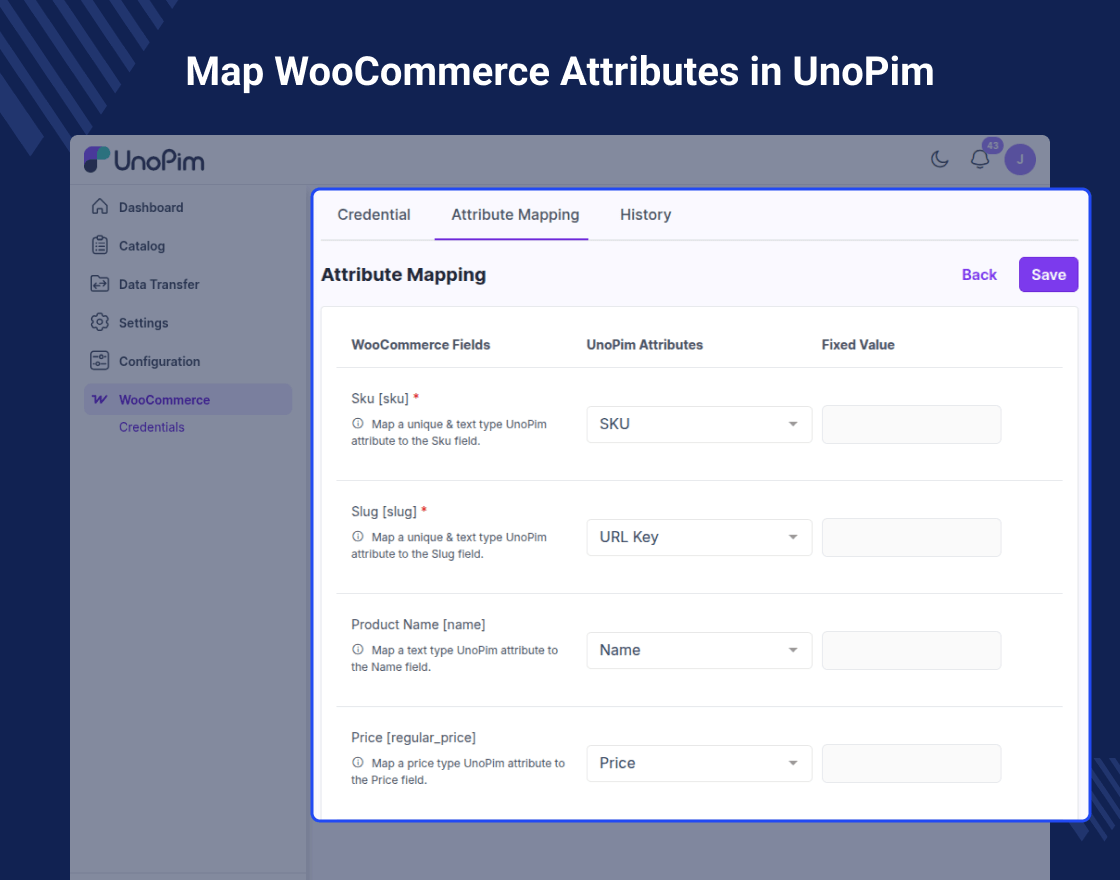Screen dimensions: 1120x880
Task: Click the Data Transfer icon
Action: tap(100, 284)
